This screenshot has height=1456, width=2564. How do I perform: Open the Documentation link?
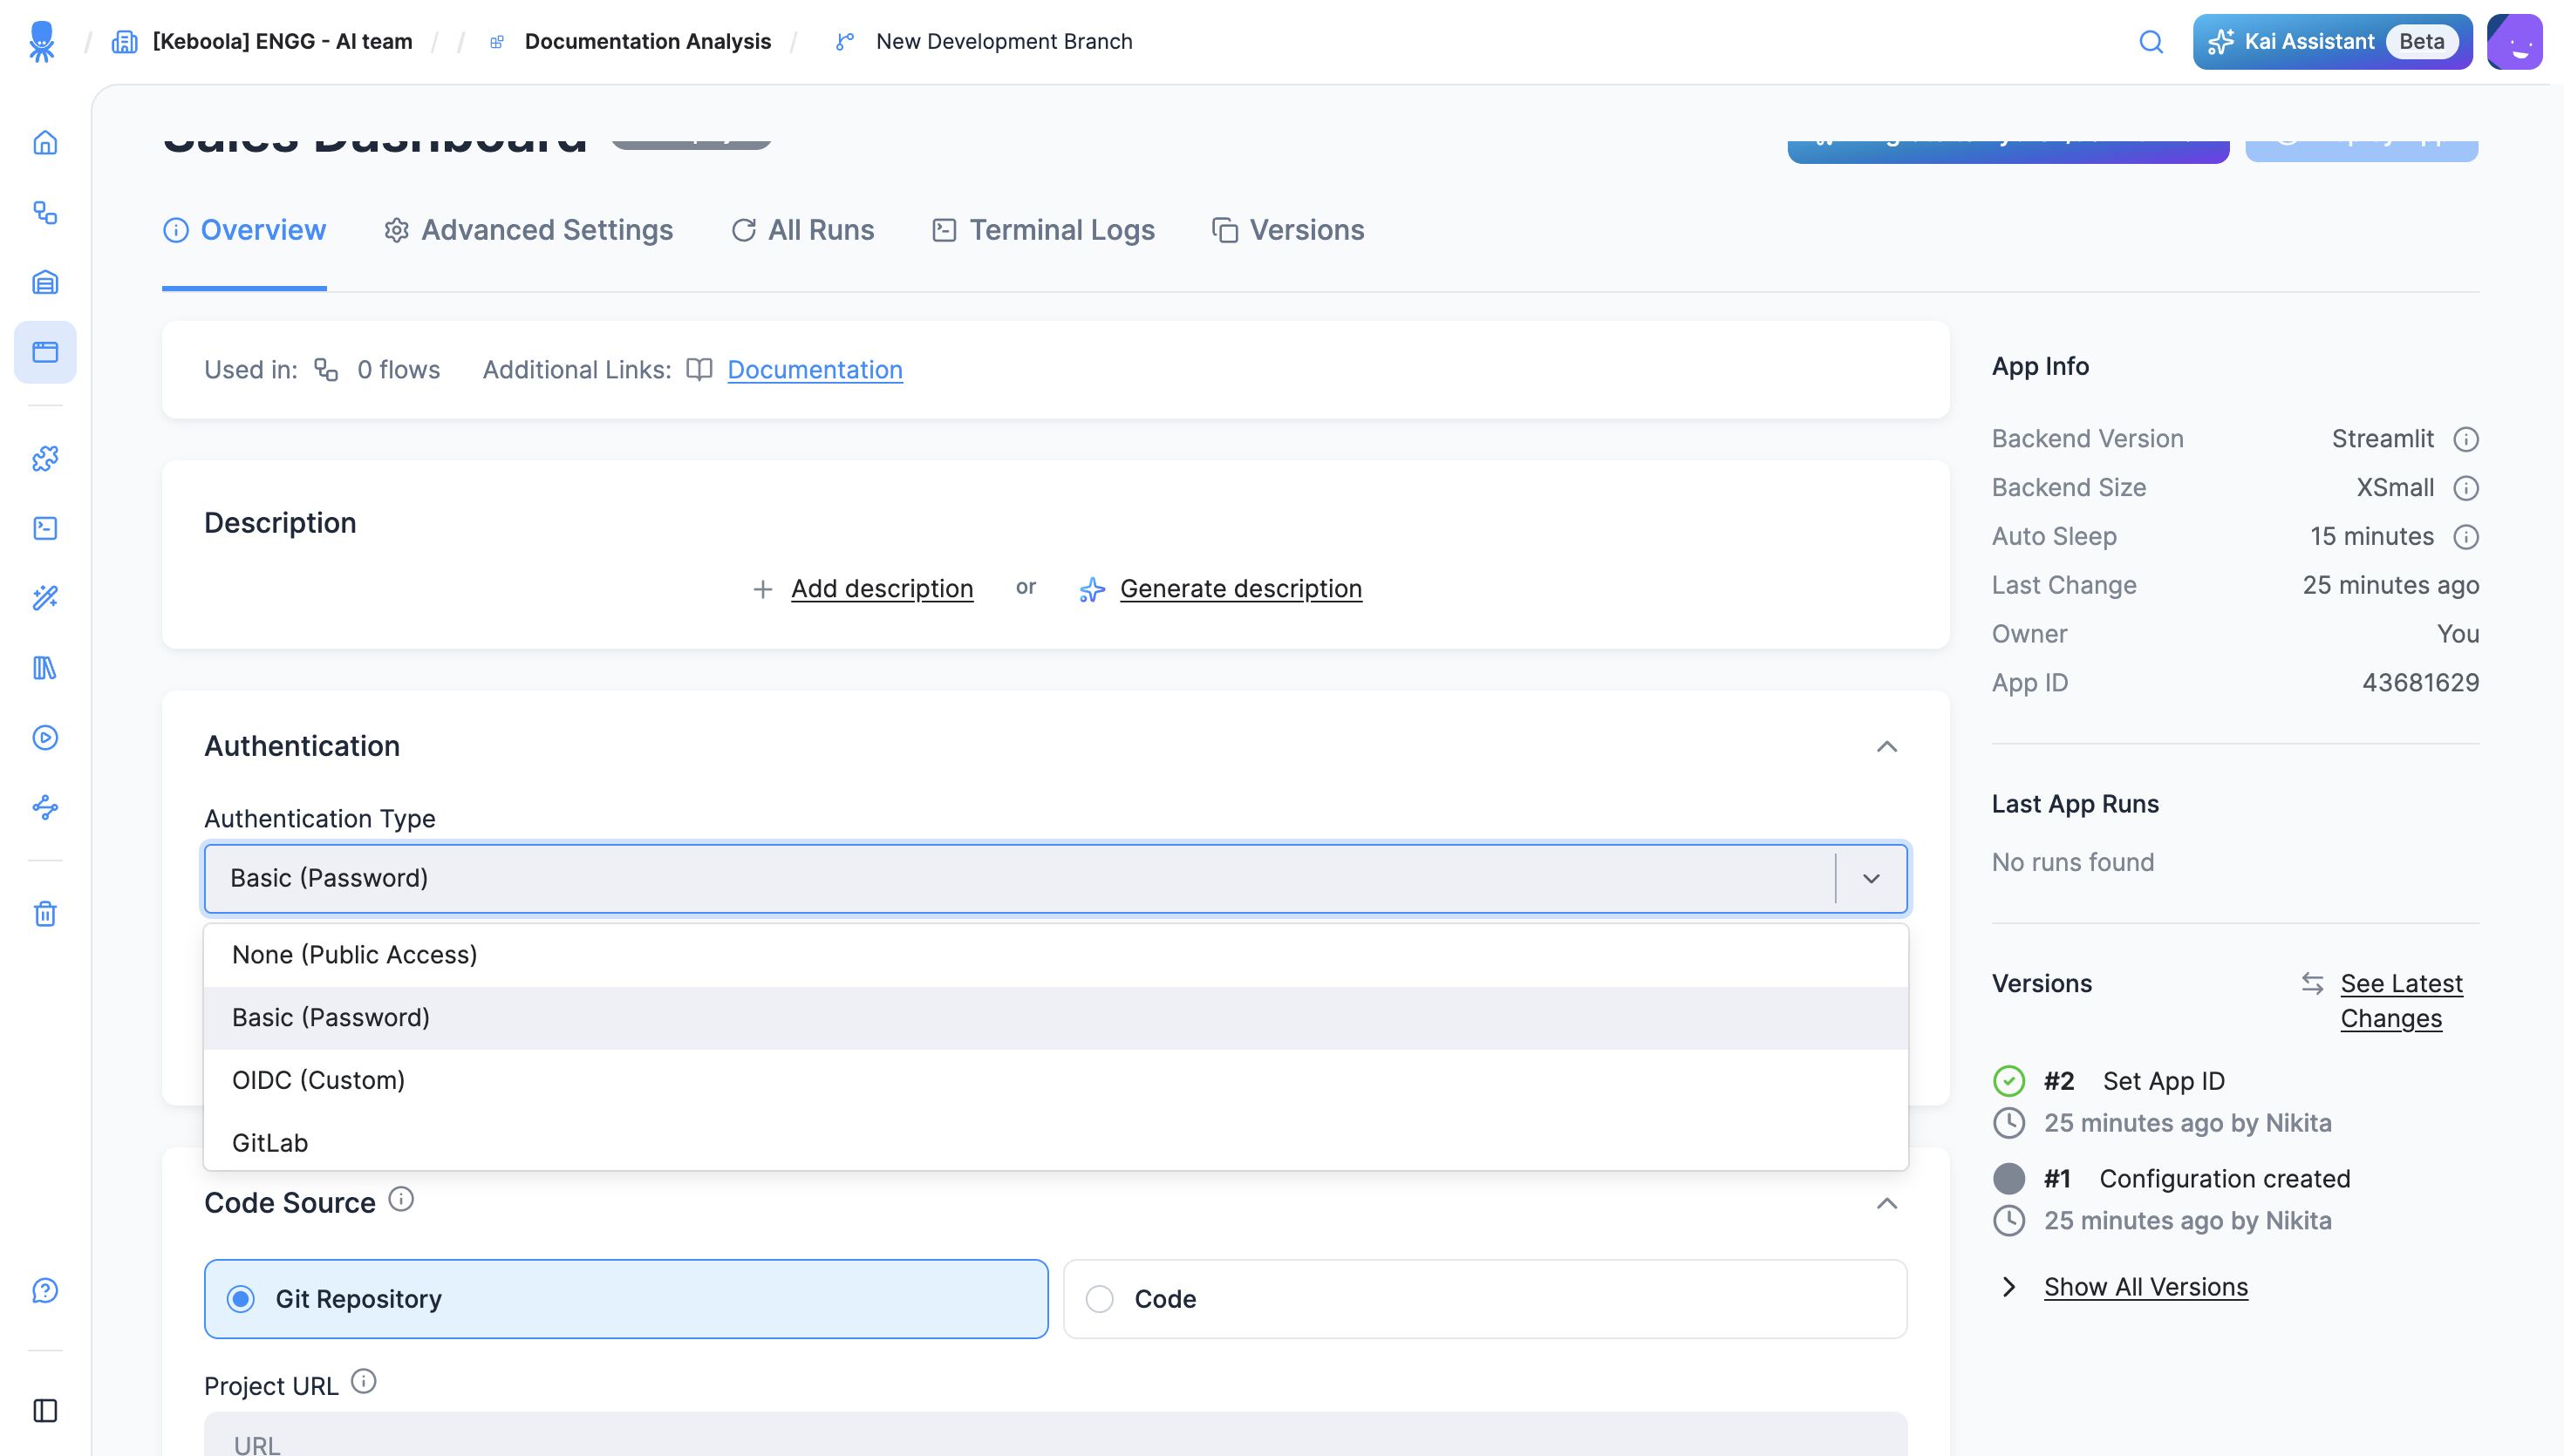(815, 370)
